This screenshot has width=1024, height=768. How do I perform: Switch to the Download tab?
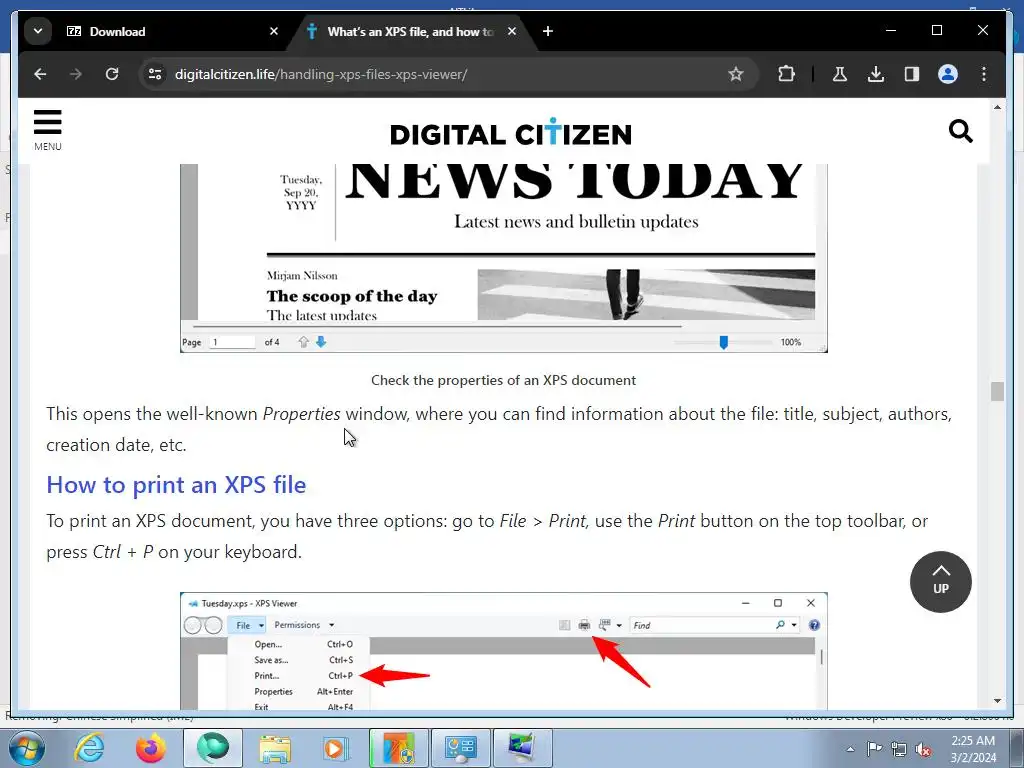(172, 31)
